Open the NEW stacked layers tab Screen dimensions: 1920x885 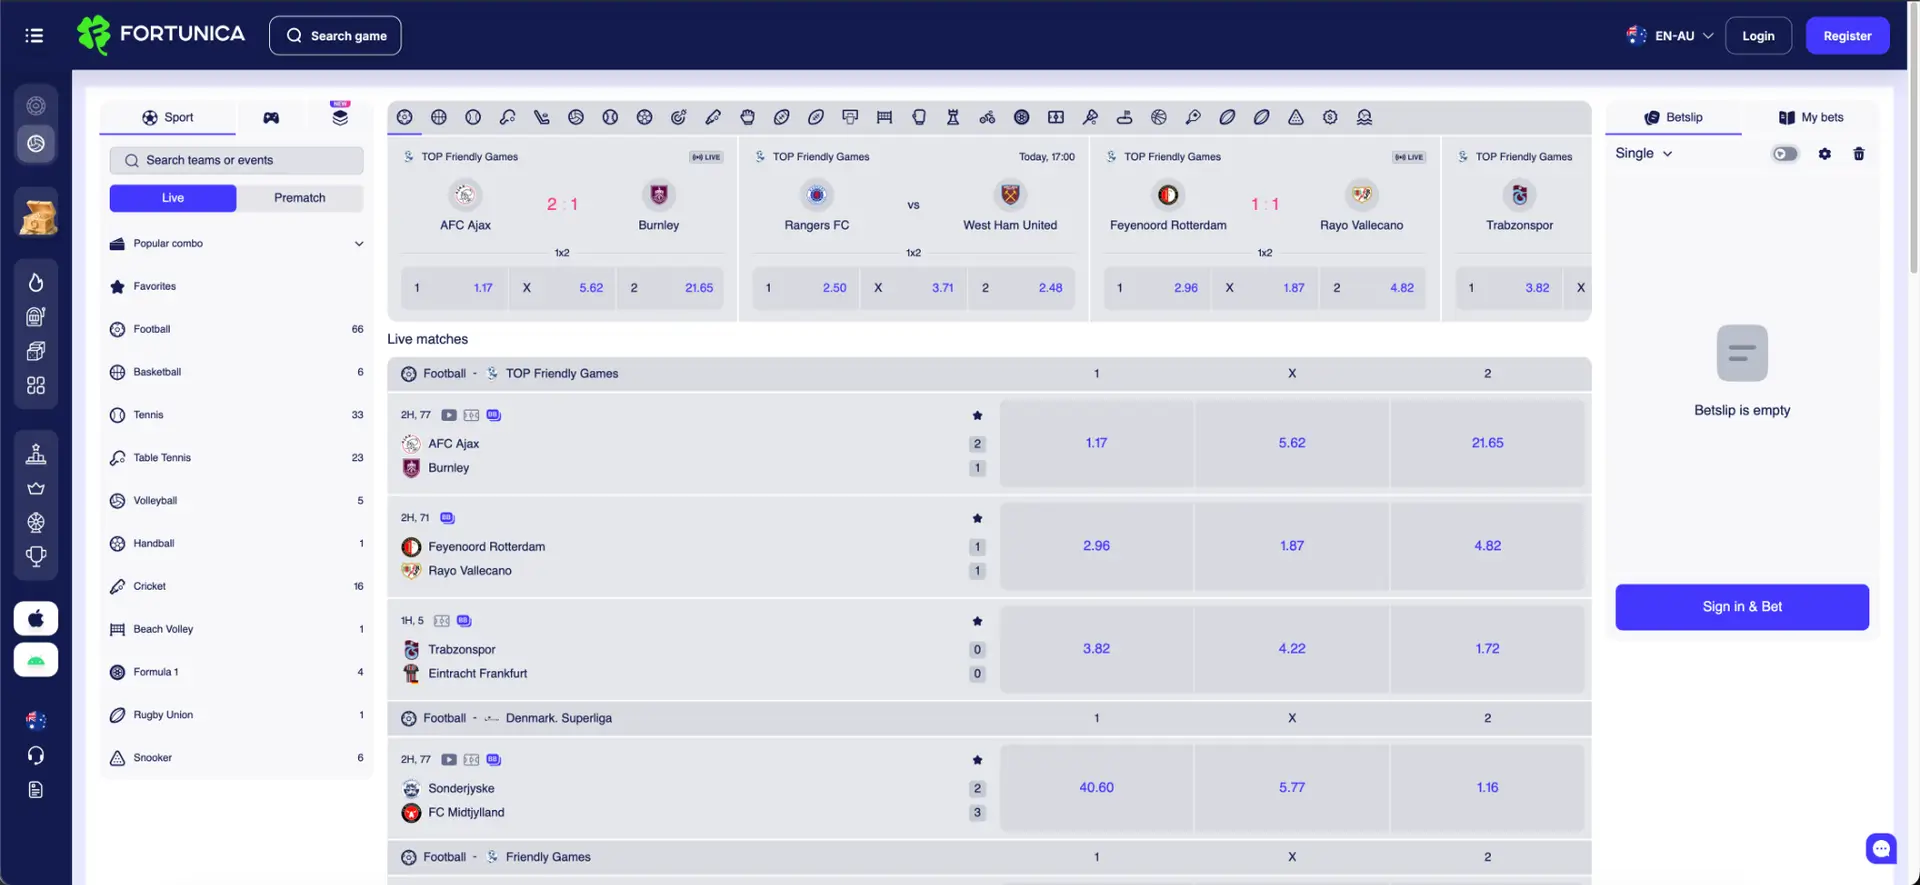point(340,116)
